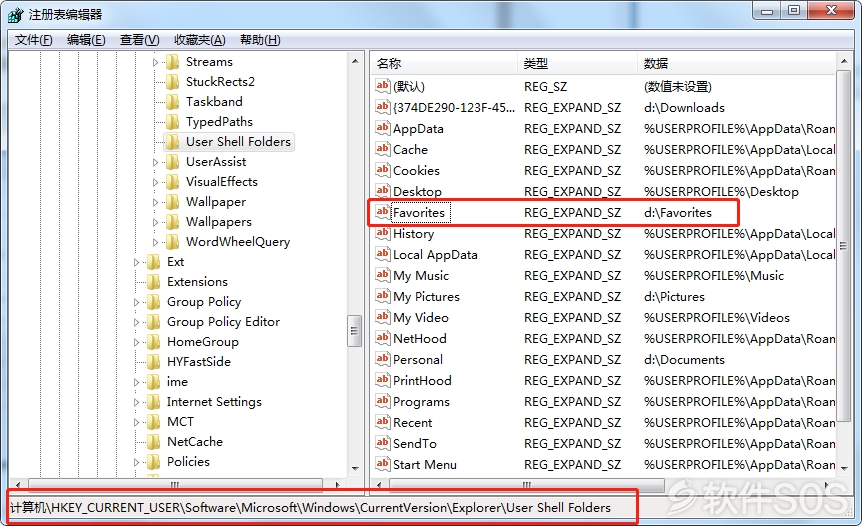Click the string icon beside History
Viewport: 862px width, 526px height.
click(383, 233)
